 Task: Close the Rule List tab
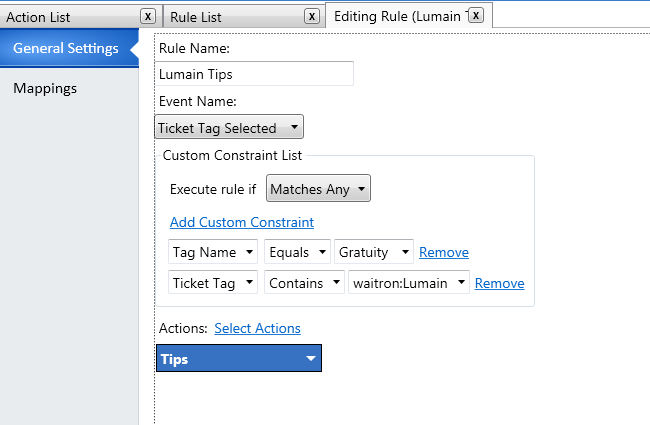pos(311,16)
